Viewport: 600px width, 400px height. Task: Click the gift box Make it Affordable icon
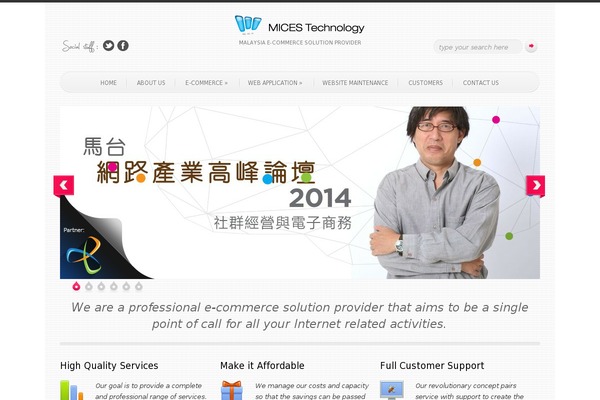tap(232, 390)
